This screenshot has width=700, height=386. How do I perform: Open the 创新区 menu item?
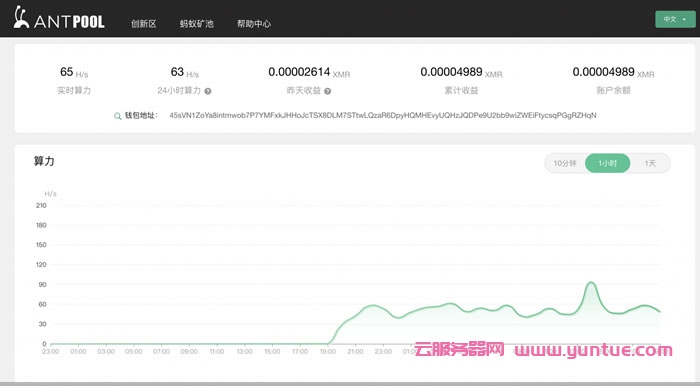(144, 24)
